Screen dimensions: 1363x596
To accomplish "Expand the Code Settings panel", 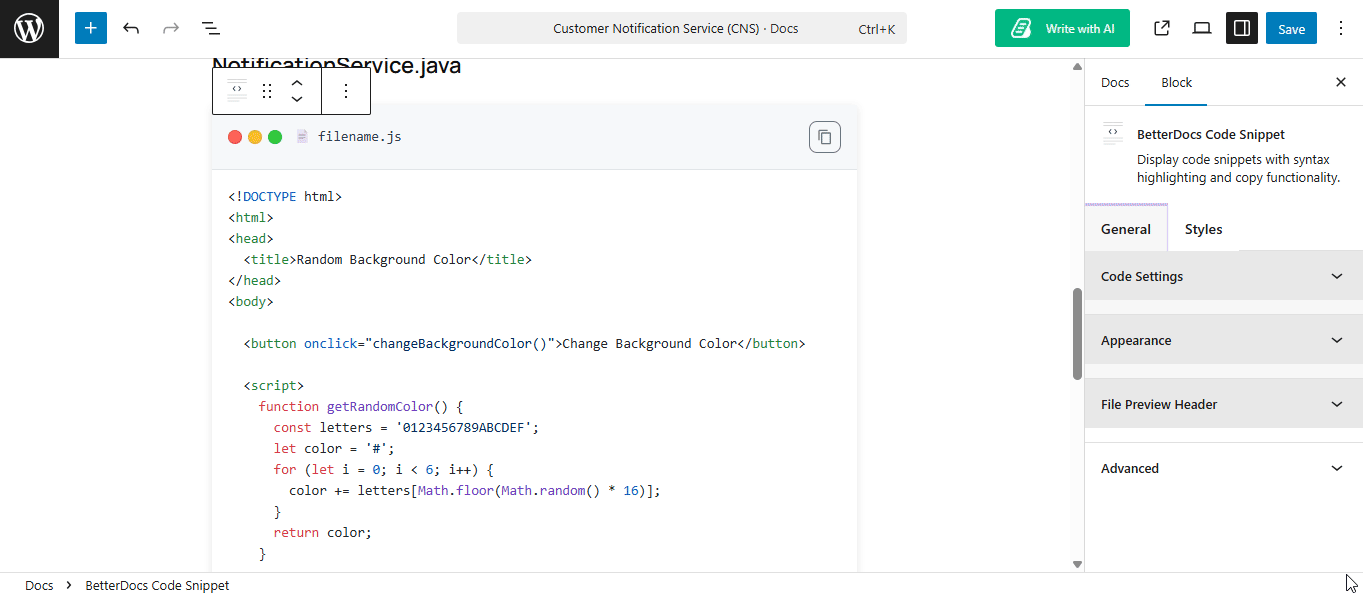I will tap(1224, 276).
